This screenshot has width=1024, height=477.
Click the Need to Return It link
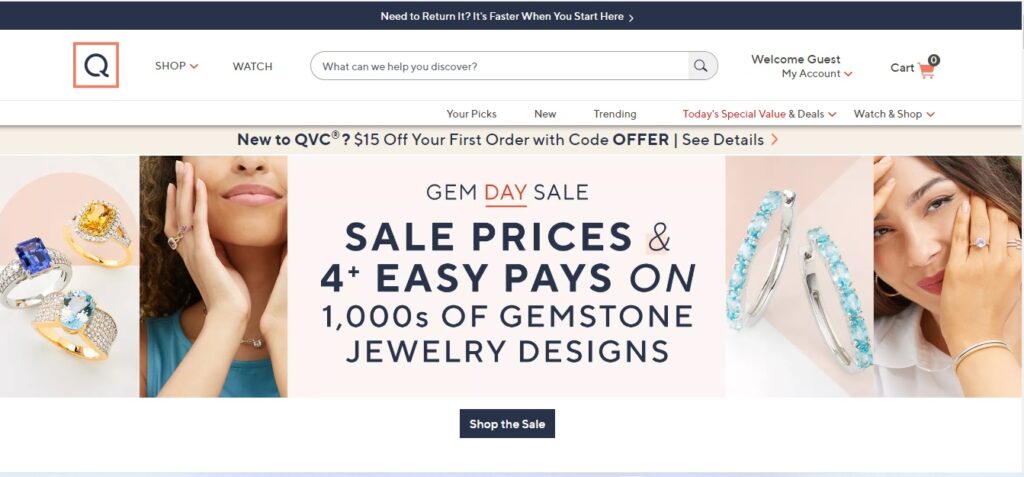(501, 17)
